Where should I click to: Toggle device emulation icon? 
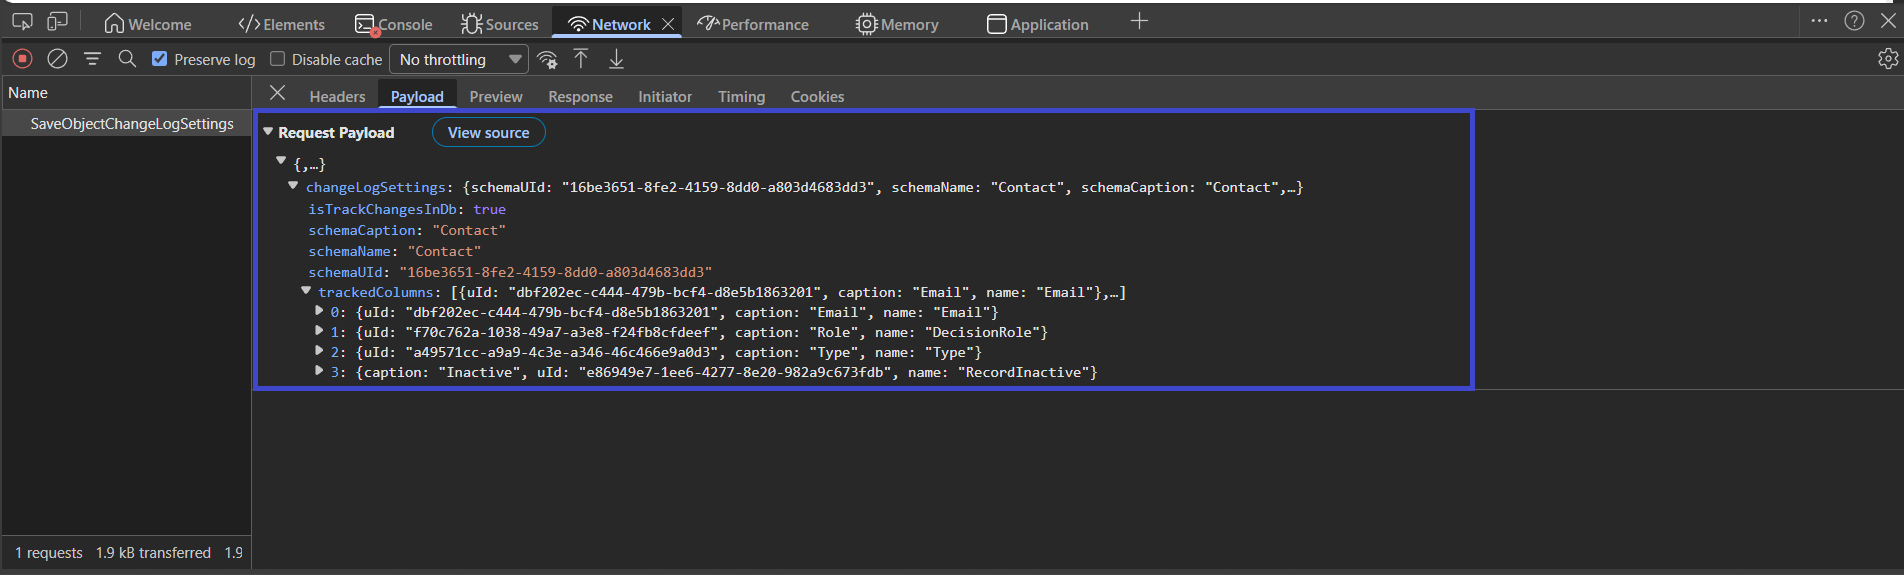pos(58,22)
